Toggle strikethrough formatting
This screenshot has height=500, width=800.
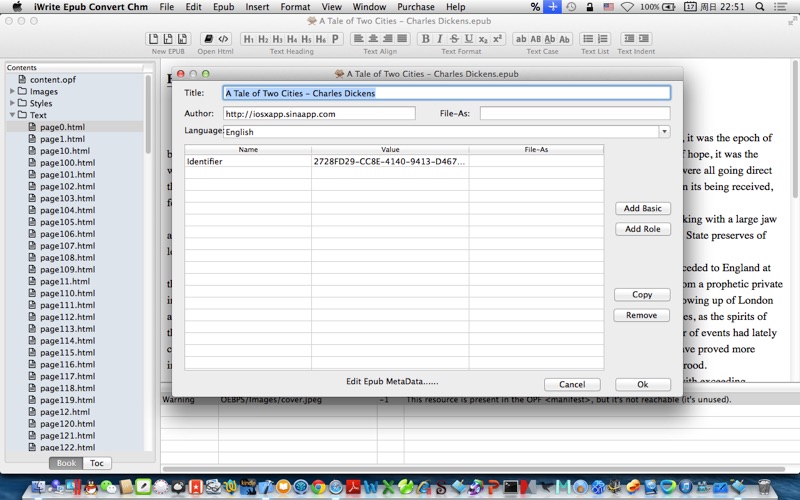454,39
